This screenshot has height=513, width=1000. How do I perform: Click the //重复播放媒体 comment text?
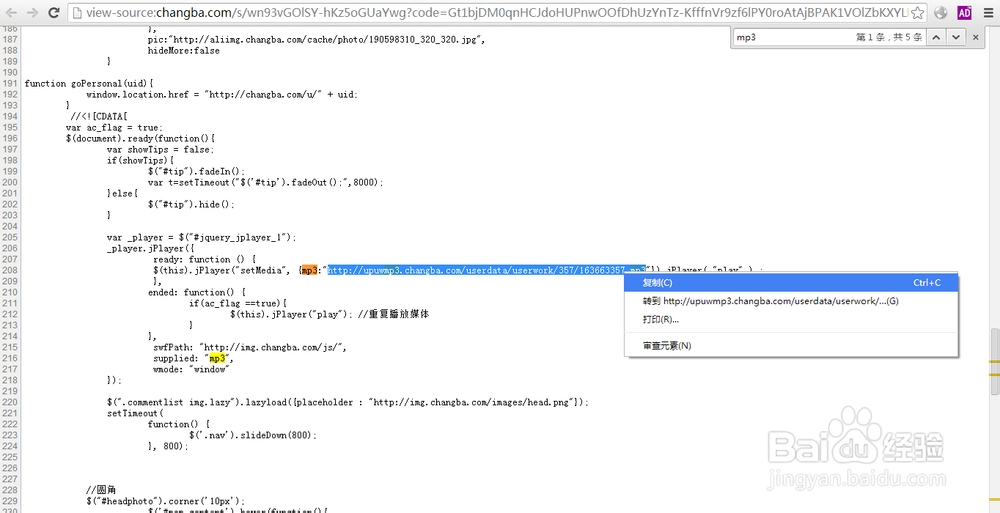click(393, 315)
